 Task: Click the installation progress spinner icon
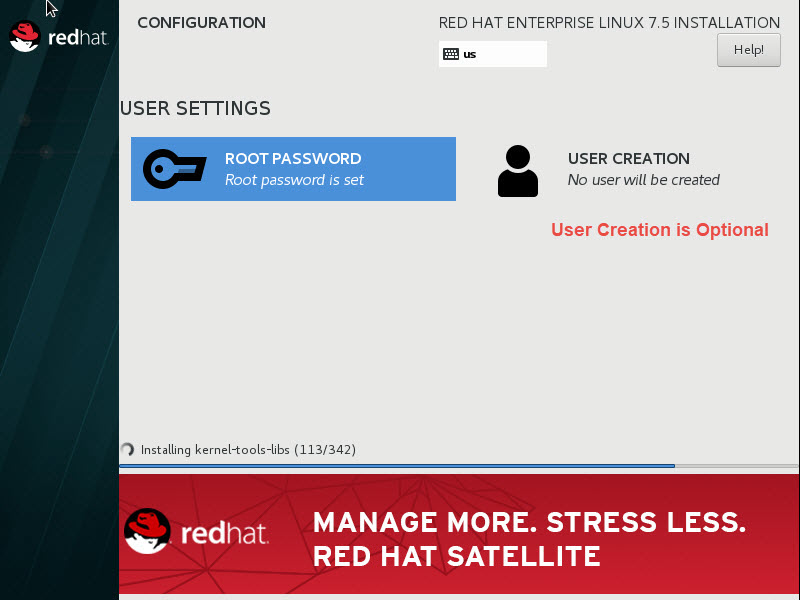click(127, 450)
